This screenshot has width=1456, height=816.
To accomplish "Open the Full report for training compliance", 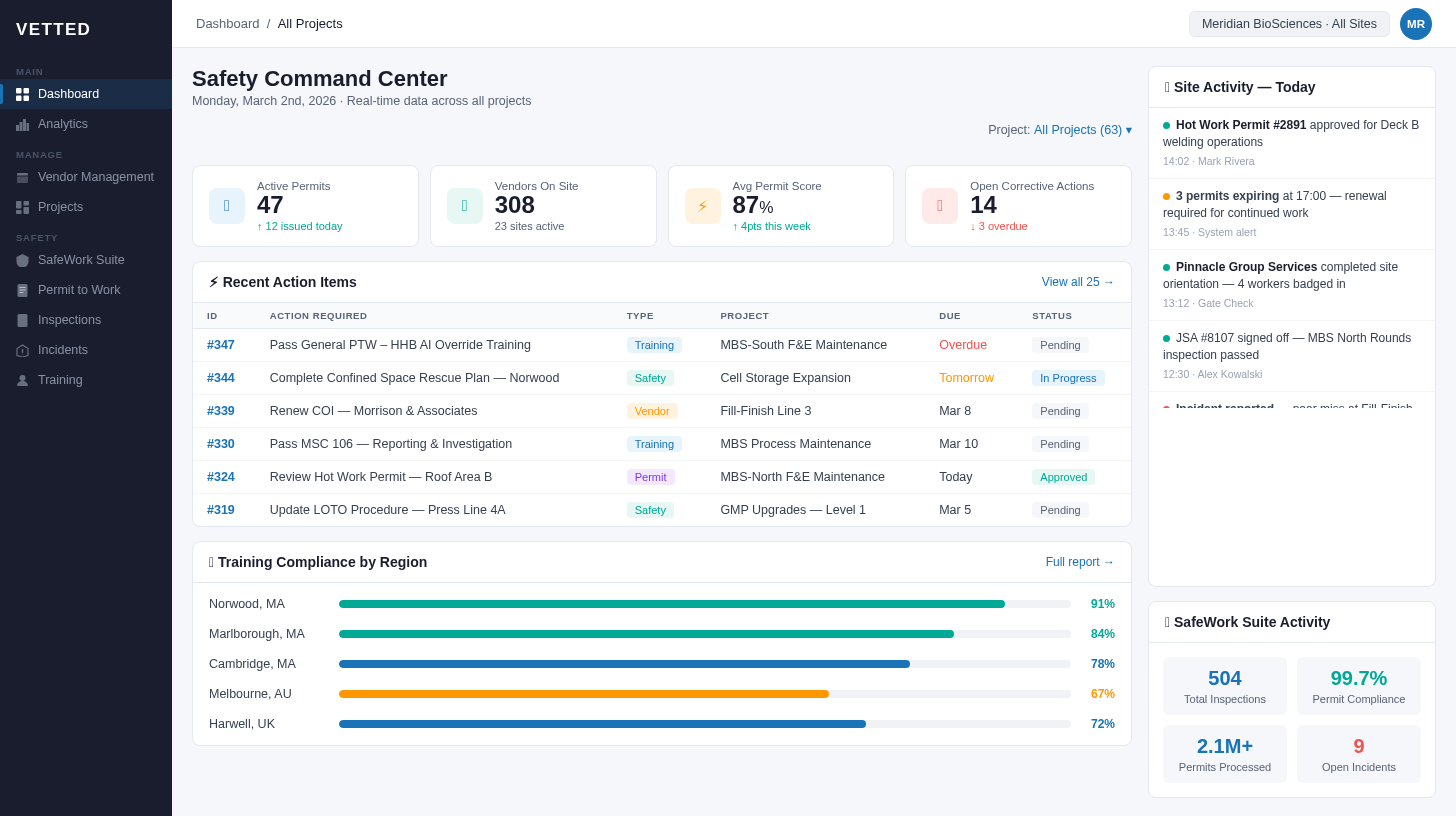I will click(1079, 562).
